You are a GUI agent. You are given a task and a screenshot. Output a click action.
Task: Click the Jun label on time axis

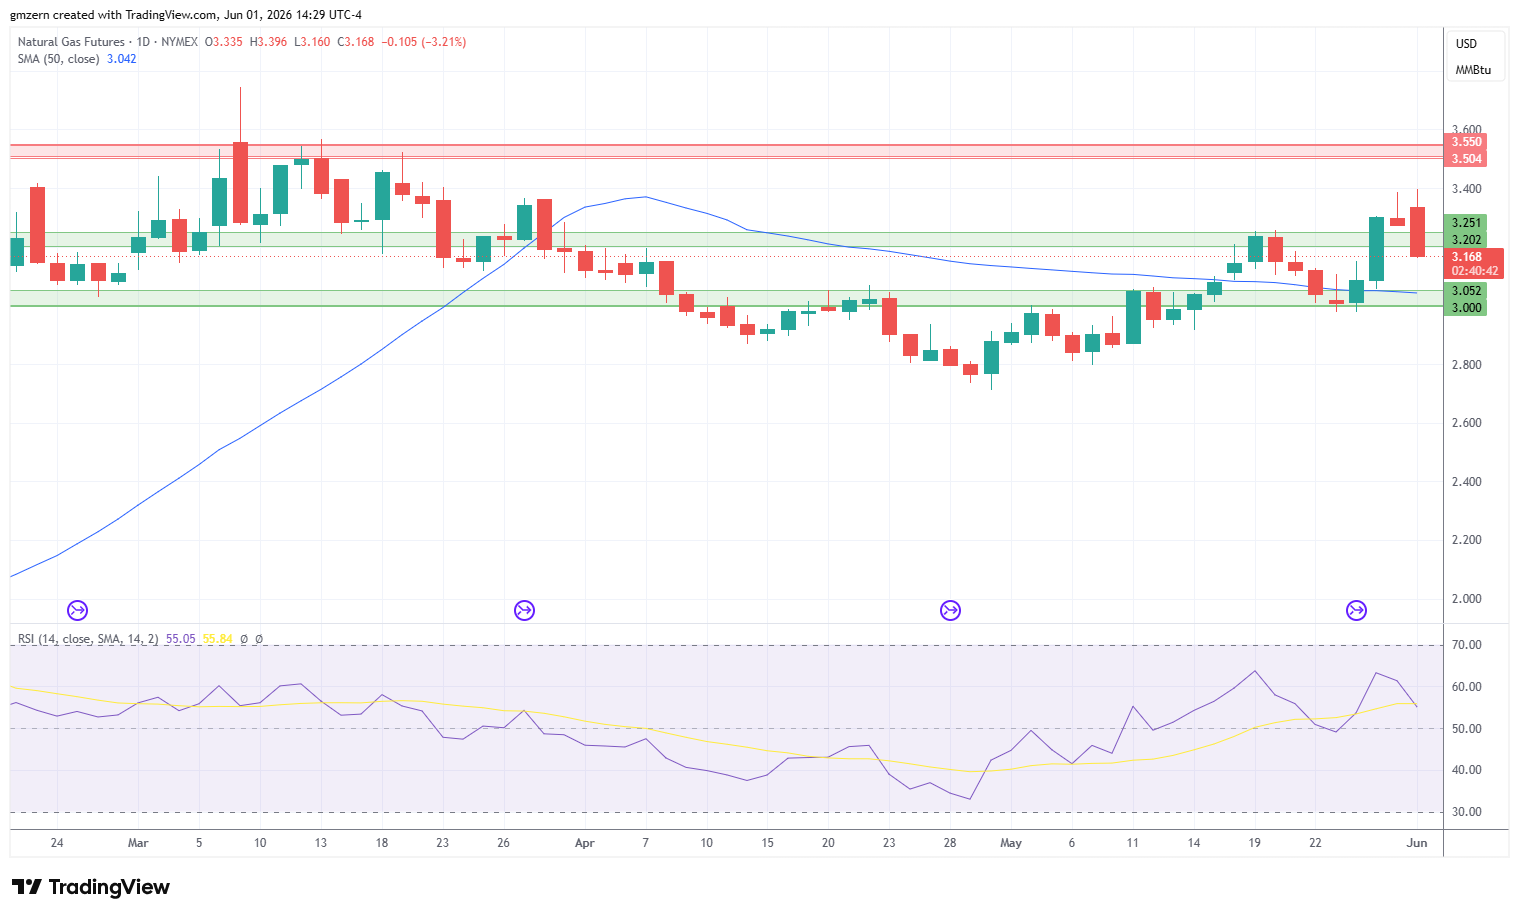[1417, 843]
